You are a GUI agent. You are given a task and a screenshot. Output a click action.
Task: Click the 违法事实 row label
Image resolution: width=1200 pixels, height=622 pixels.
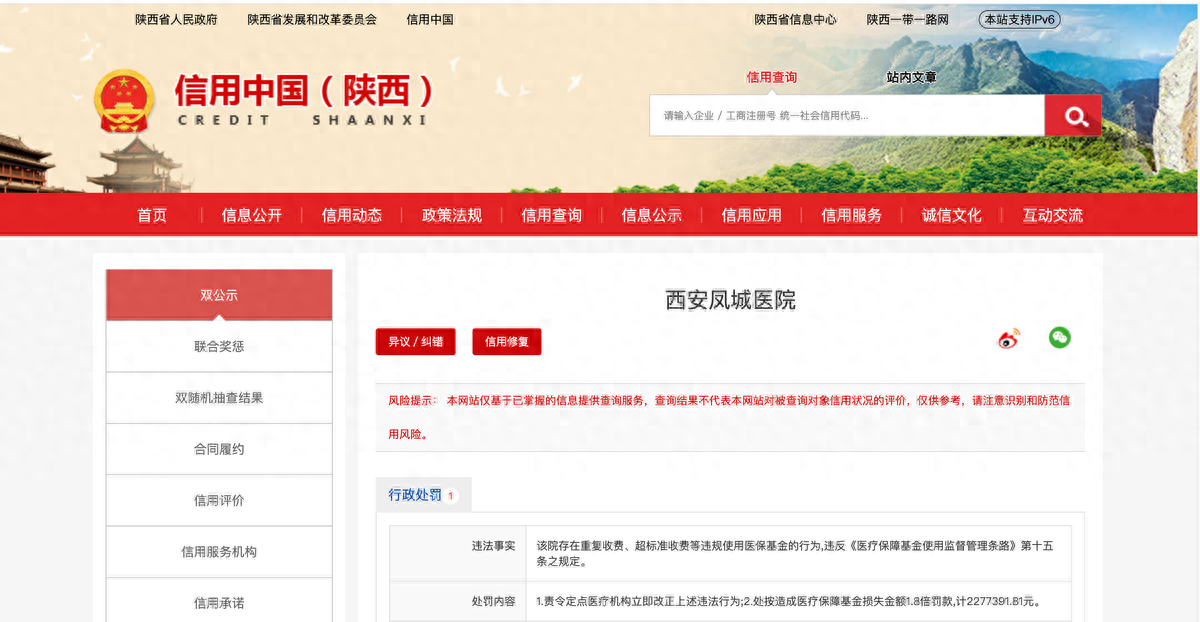point(494,546)
